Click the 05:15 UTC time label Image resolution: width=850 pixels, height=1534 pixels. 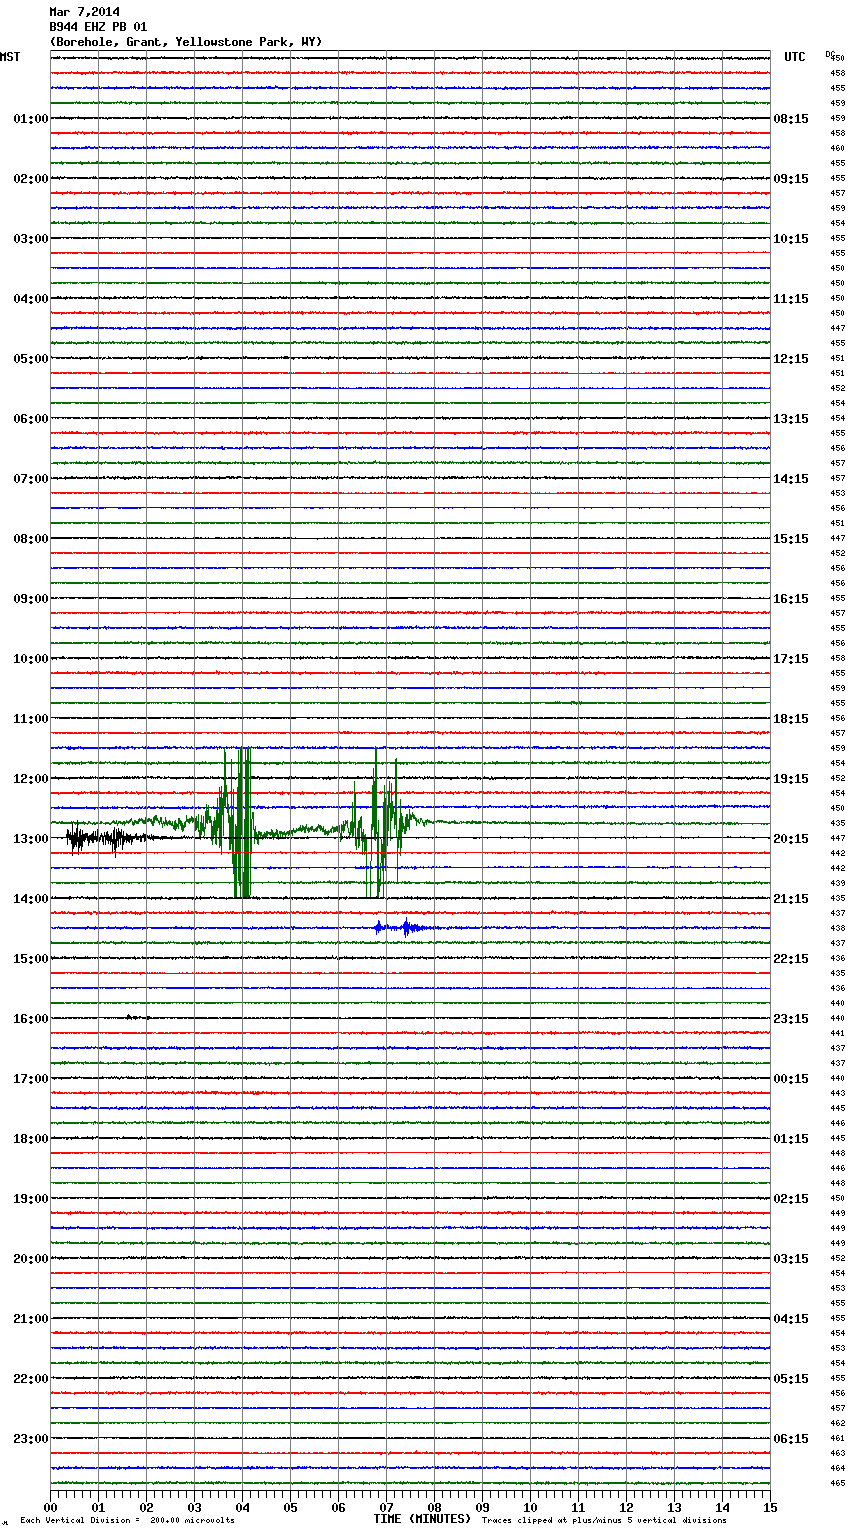[791, 1379]
